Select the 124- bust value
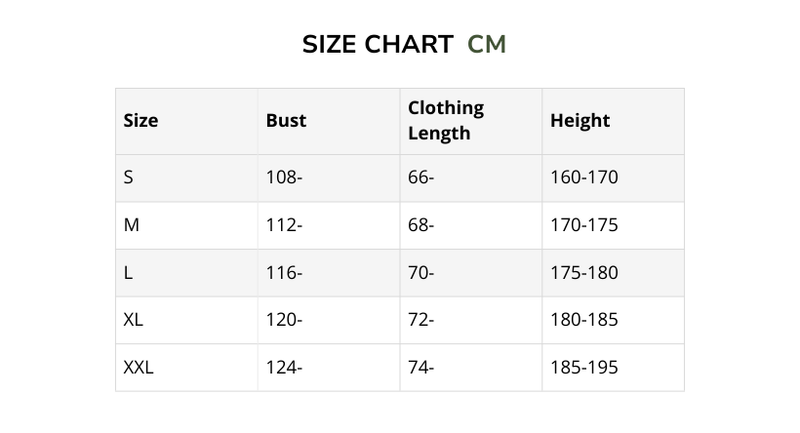The image size is (800, 433). click(x=284, y=368)
